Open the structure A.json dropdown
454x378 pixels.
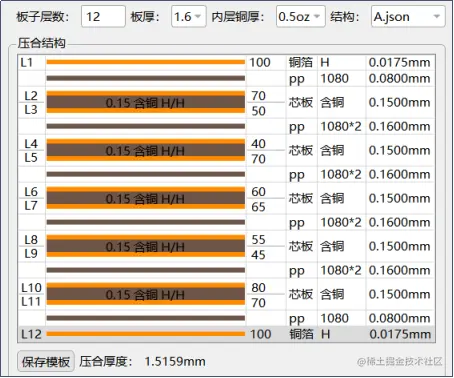pyautogui.click(x=408, y=16)
